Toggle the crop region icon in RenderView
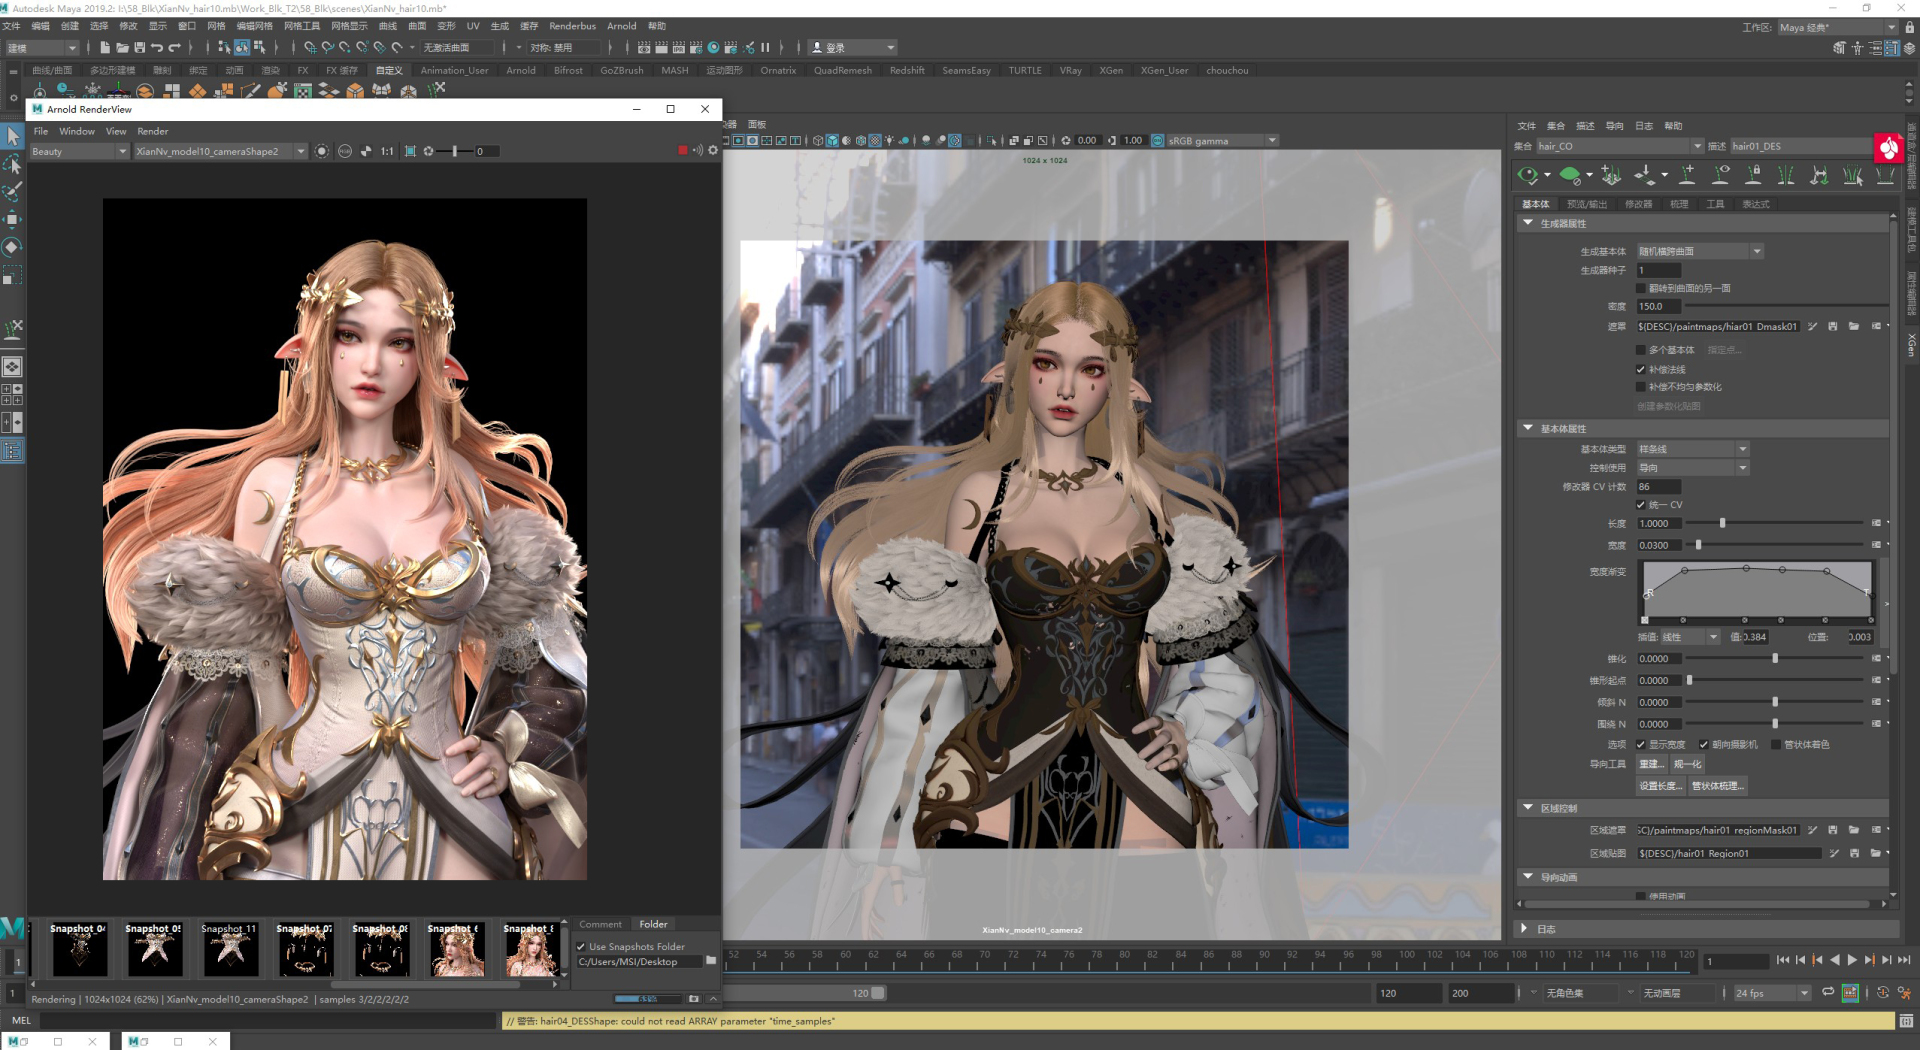 point(410,152)
